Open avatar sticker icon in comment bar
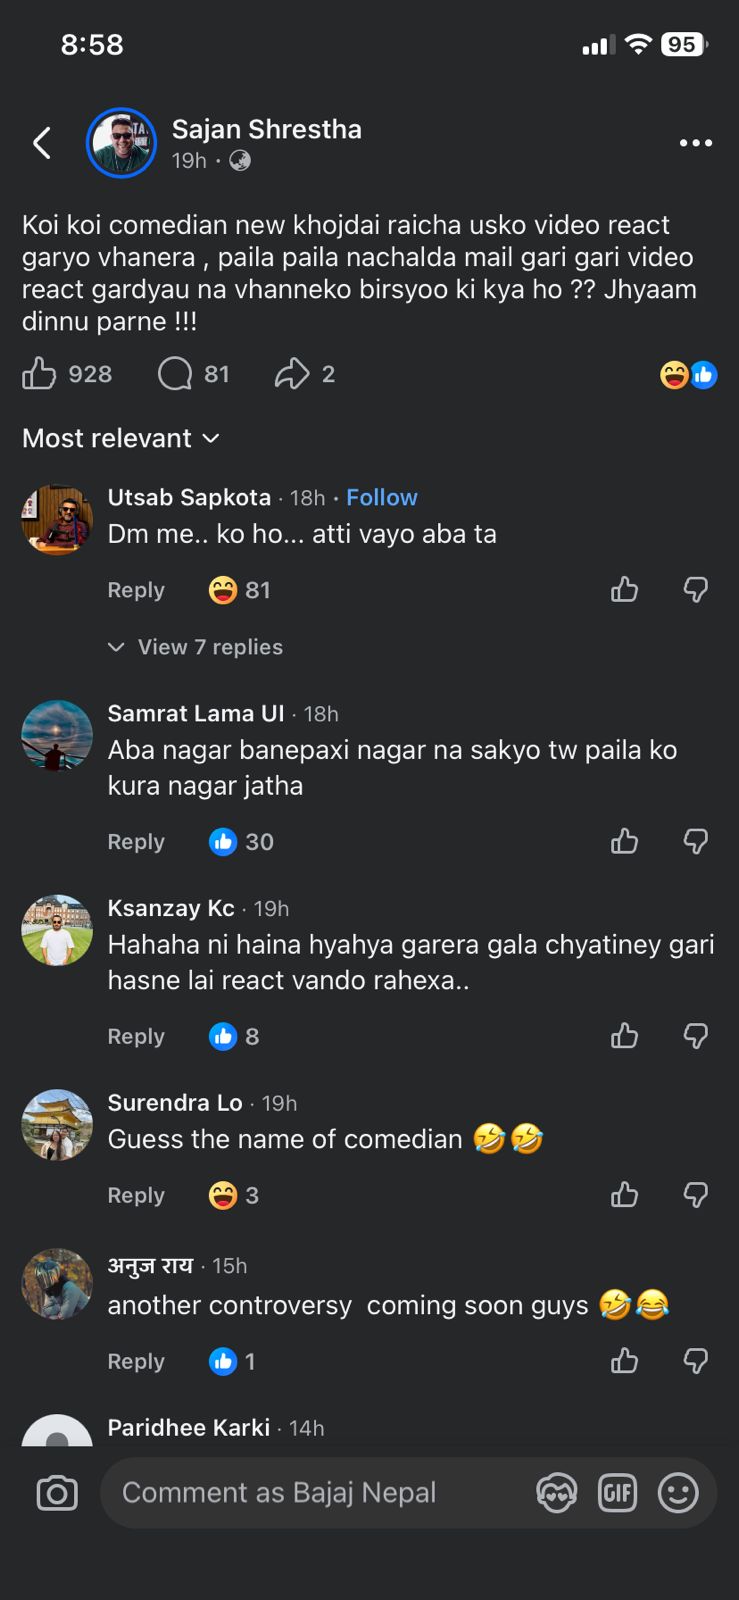 pos(557,1493)
